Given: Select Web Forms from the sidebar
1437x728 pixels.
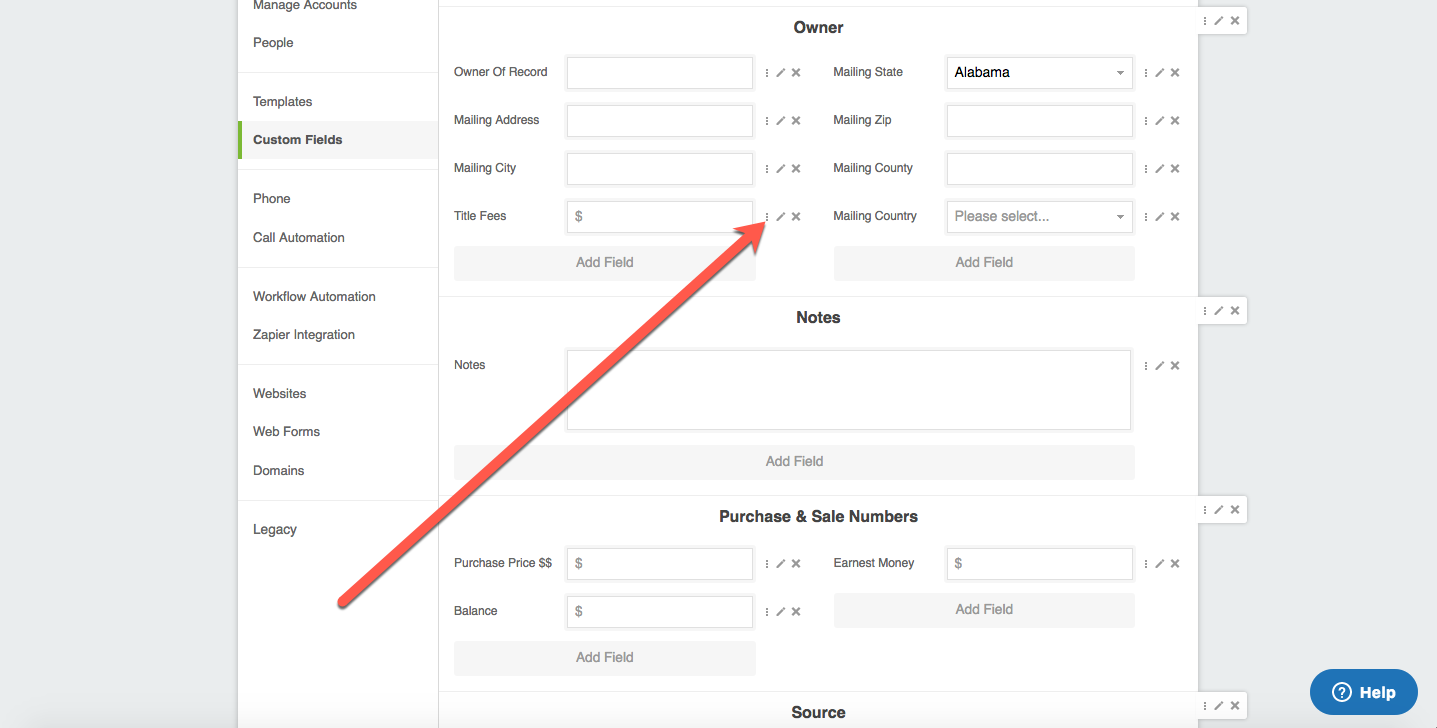Looking at the screenshot, I should click(x=286, y=432).
